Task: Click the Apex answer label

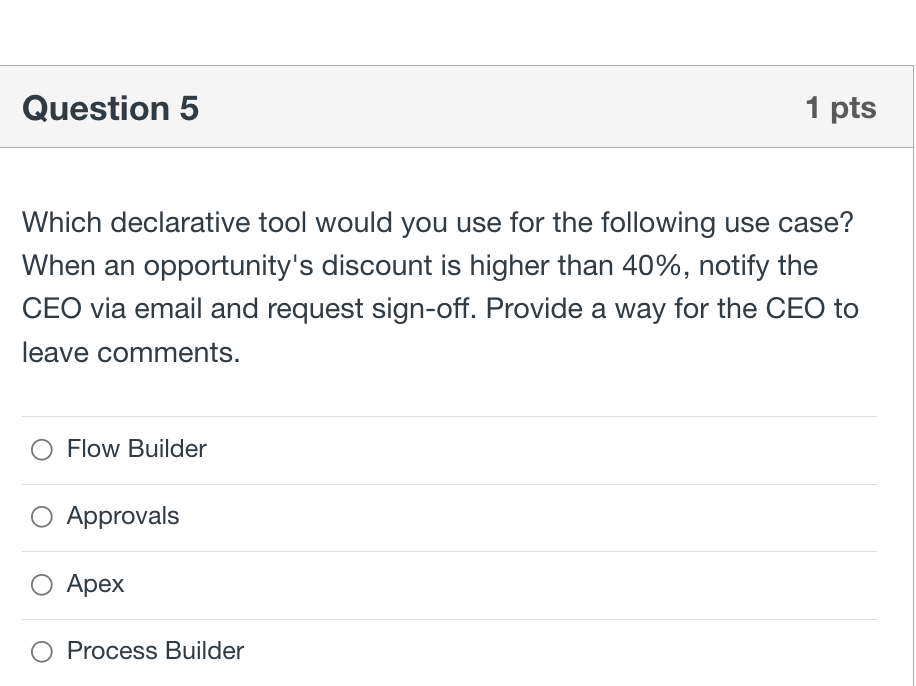Action: coord(95,584)
